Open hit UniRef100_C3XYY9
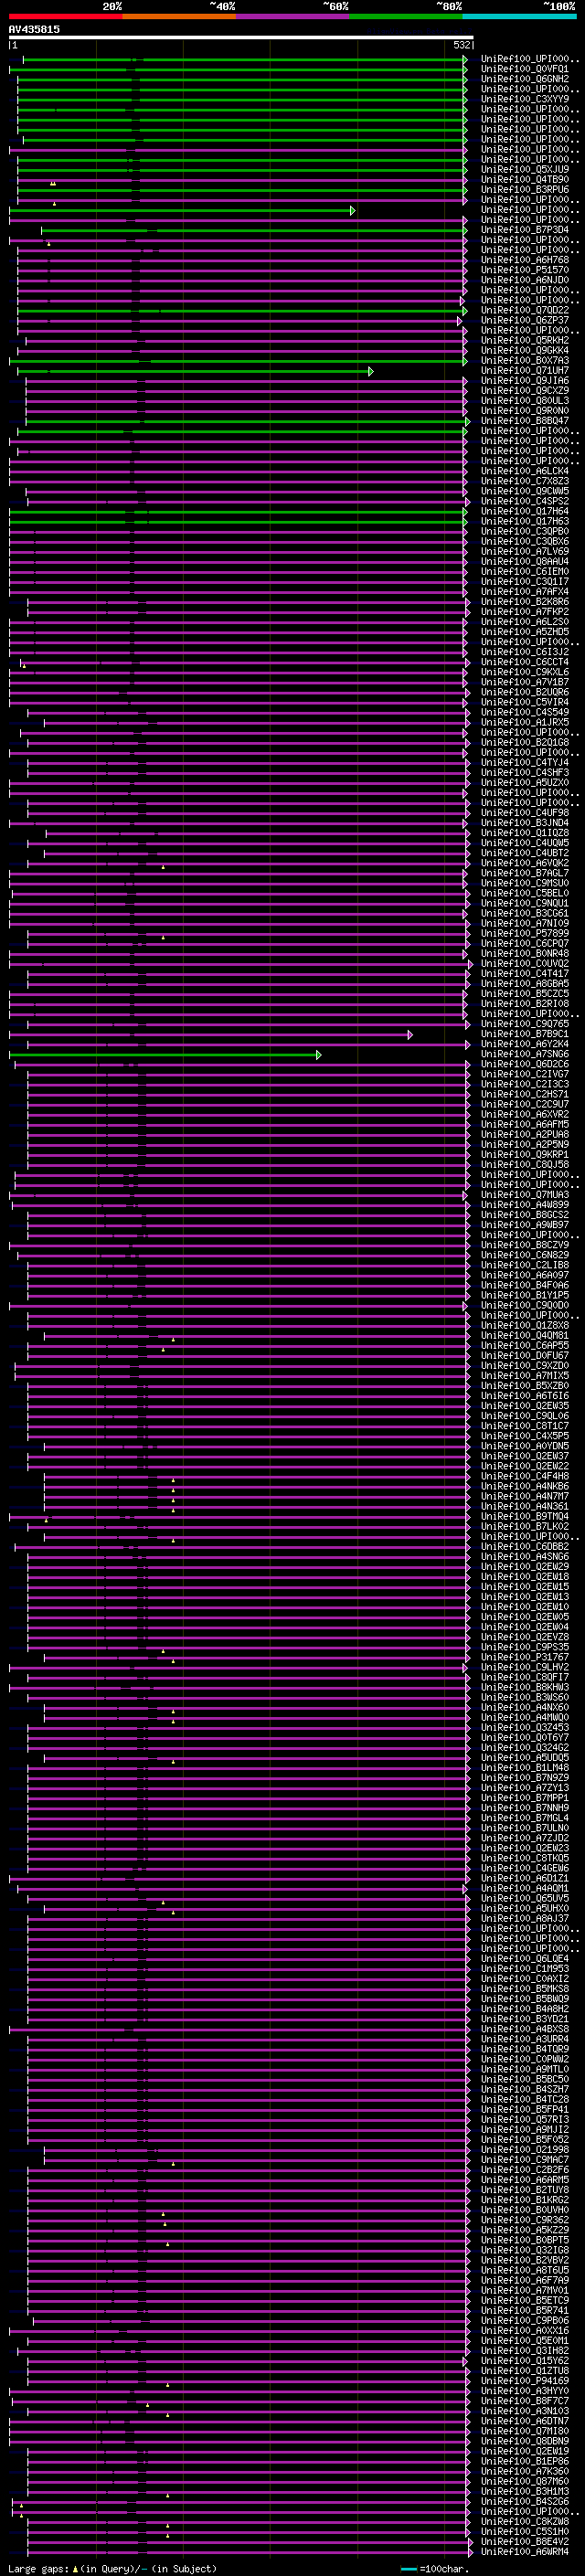Viewport: 585px width, 2576px height. click(x=525, y=99)
